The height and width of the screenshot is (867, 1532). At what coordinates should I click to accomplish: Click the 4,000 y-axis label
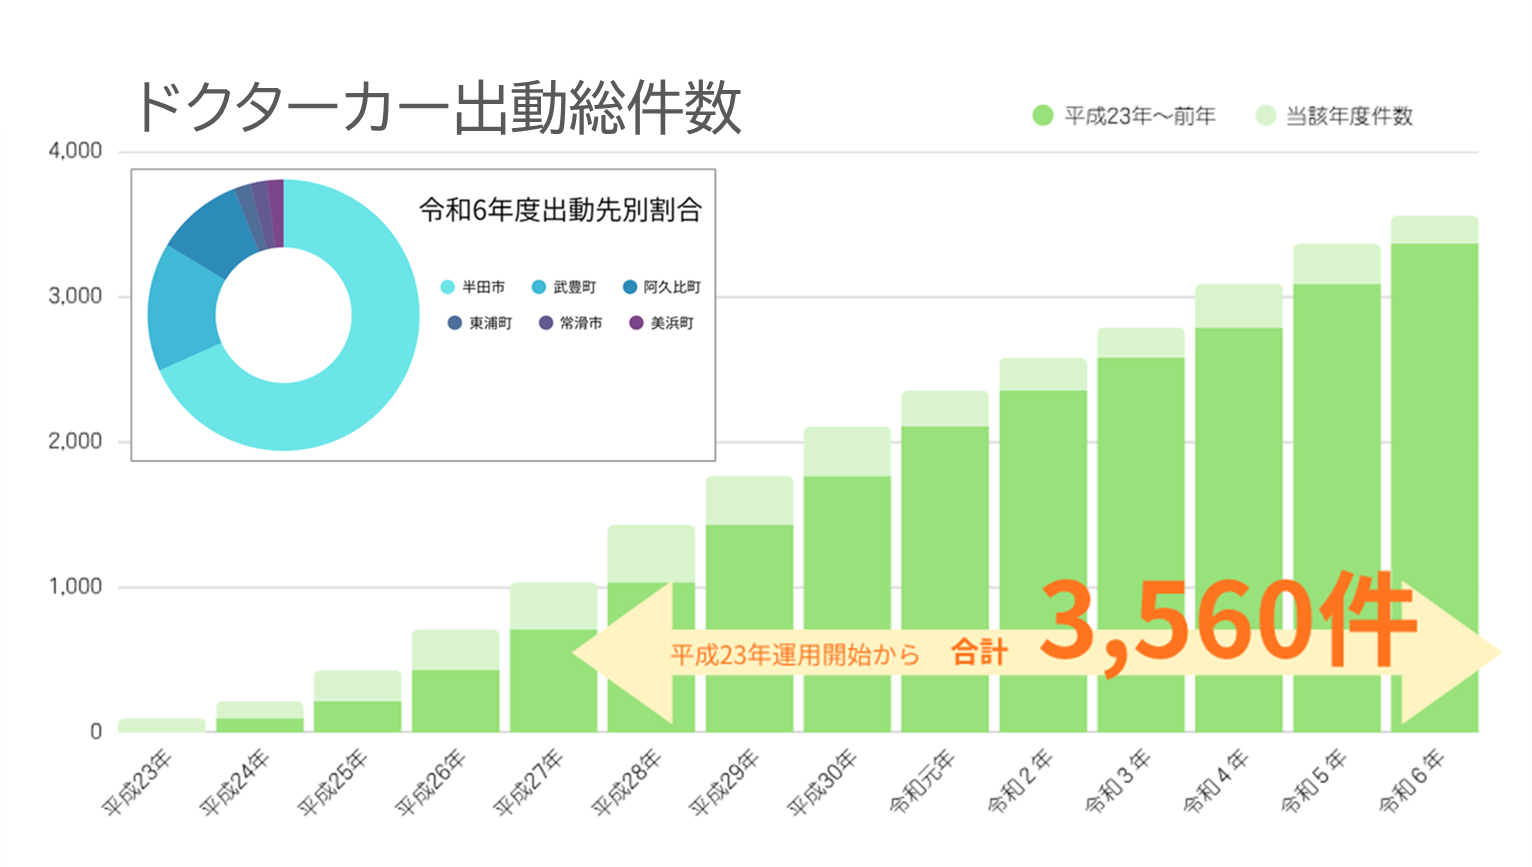click(75, 151)
